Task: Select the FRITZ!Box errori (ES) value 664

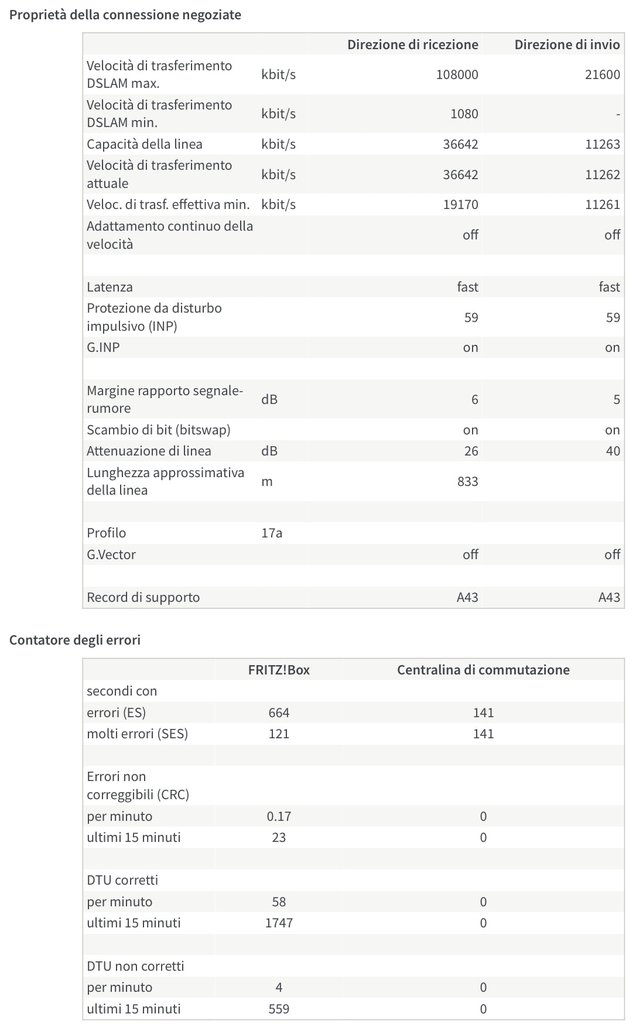Action: coord(279,713)
